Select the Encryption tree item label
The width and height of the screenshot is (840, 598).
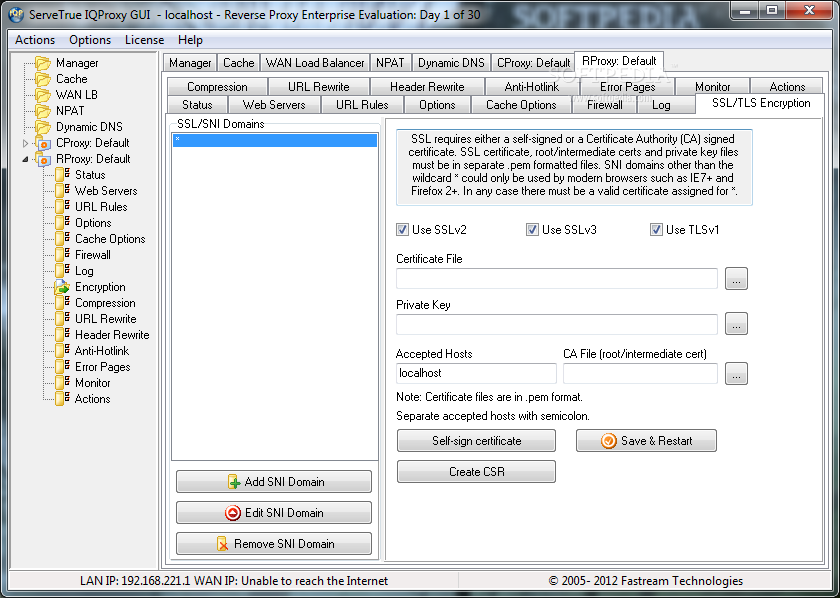tap(100, 287)
